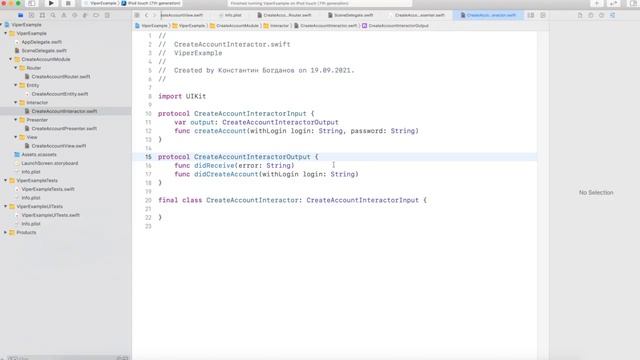Collapse the ViperExampleTests group
640x360 pixels.
(6, 180)
